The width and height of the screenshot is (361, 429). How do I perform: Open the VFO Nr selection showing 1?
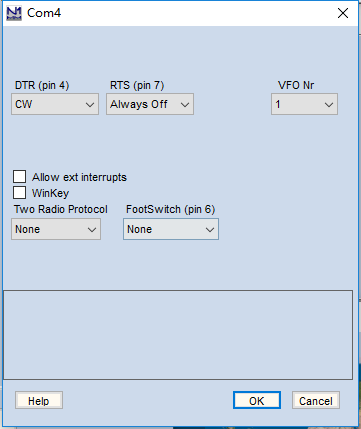point(304,104)
